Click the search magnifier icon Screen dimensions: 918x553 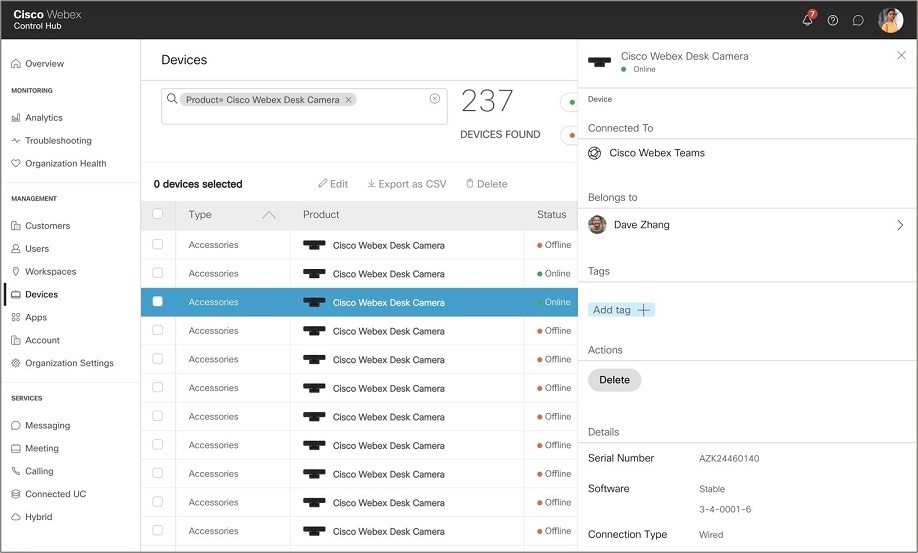coord(172,98)
